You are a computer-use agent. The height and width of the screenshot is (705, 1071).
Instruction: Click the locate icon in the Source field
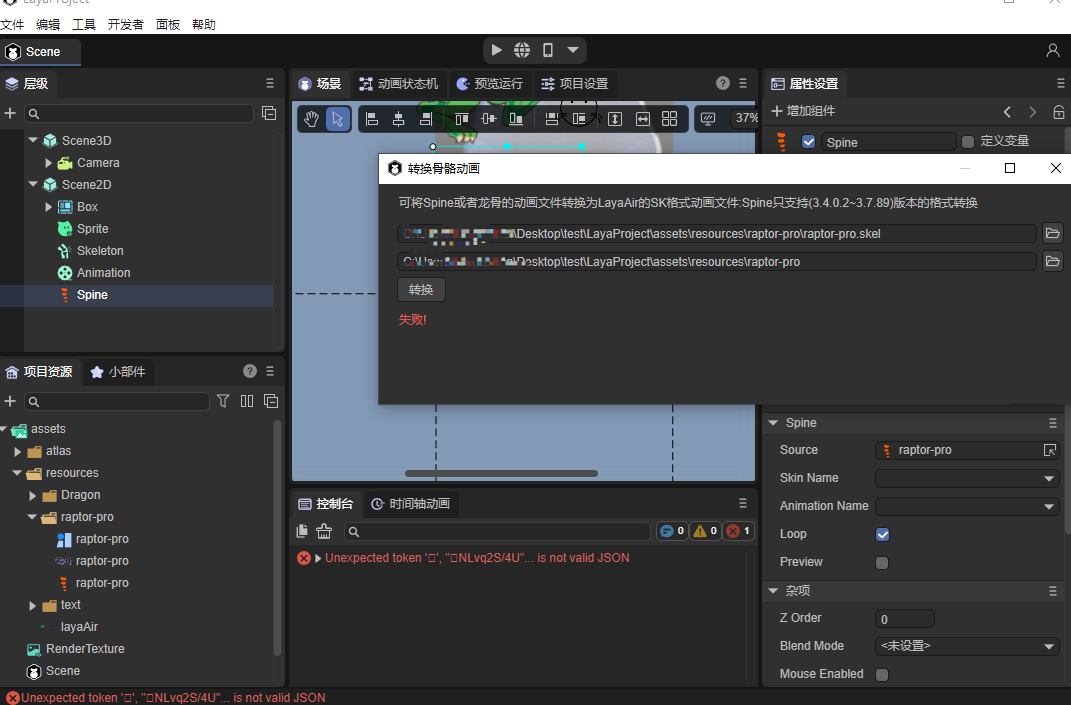click(x=1050, y=450)
